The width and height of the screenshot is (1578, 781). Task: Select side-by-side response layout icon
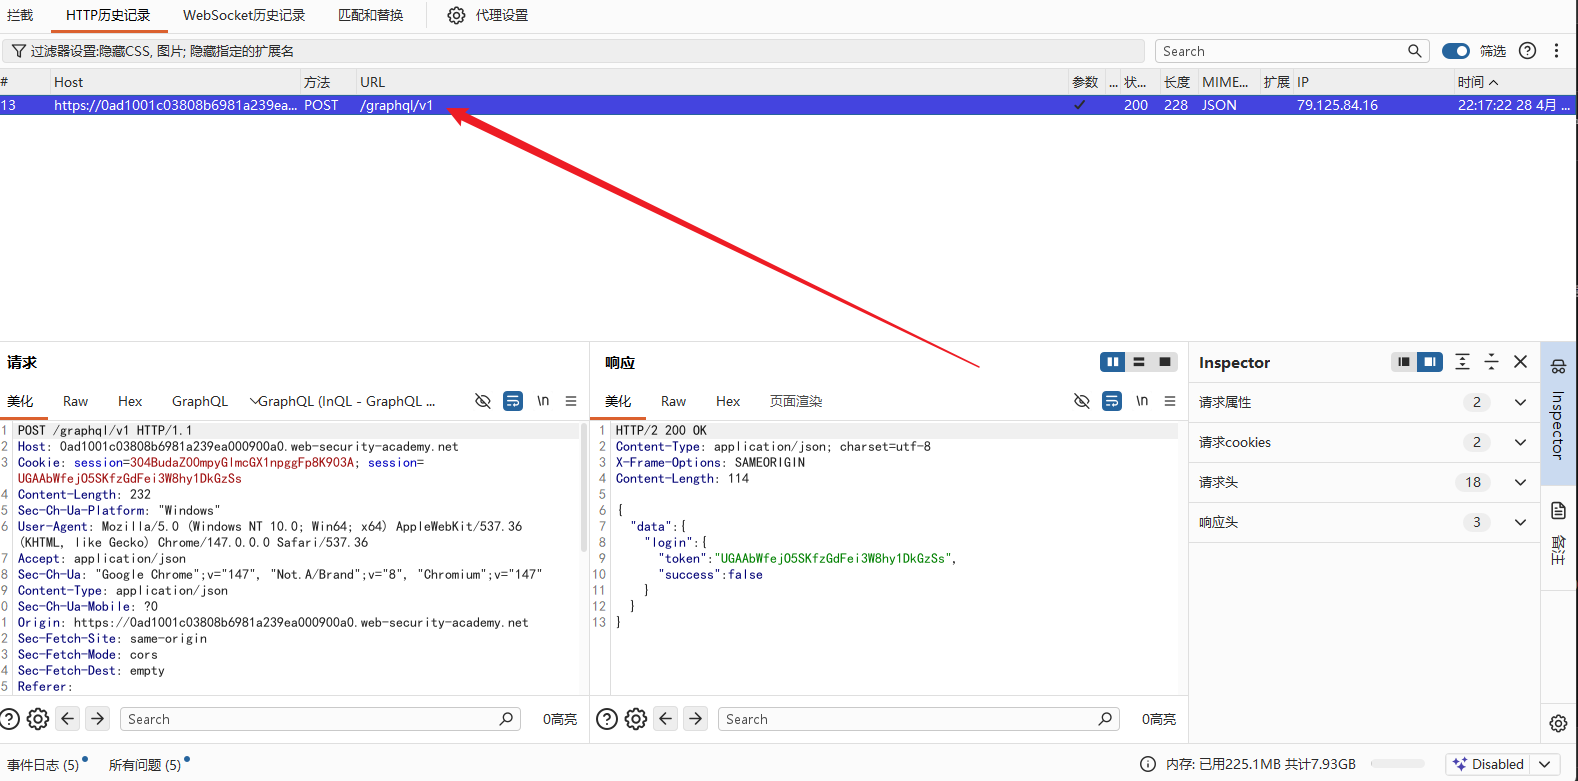click(1112, 362)
